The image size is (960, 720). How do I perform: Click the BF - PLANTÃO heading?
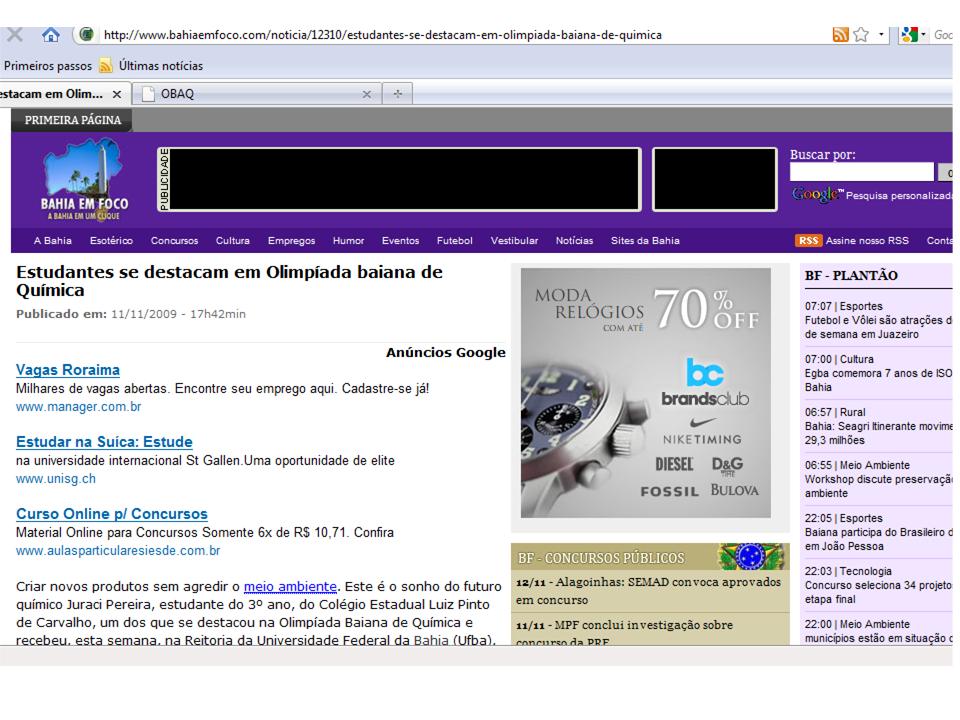(x=851, y=276)
